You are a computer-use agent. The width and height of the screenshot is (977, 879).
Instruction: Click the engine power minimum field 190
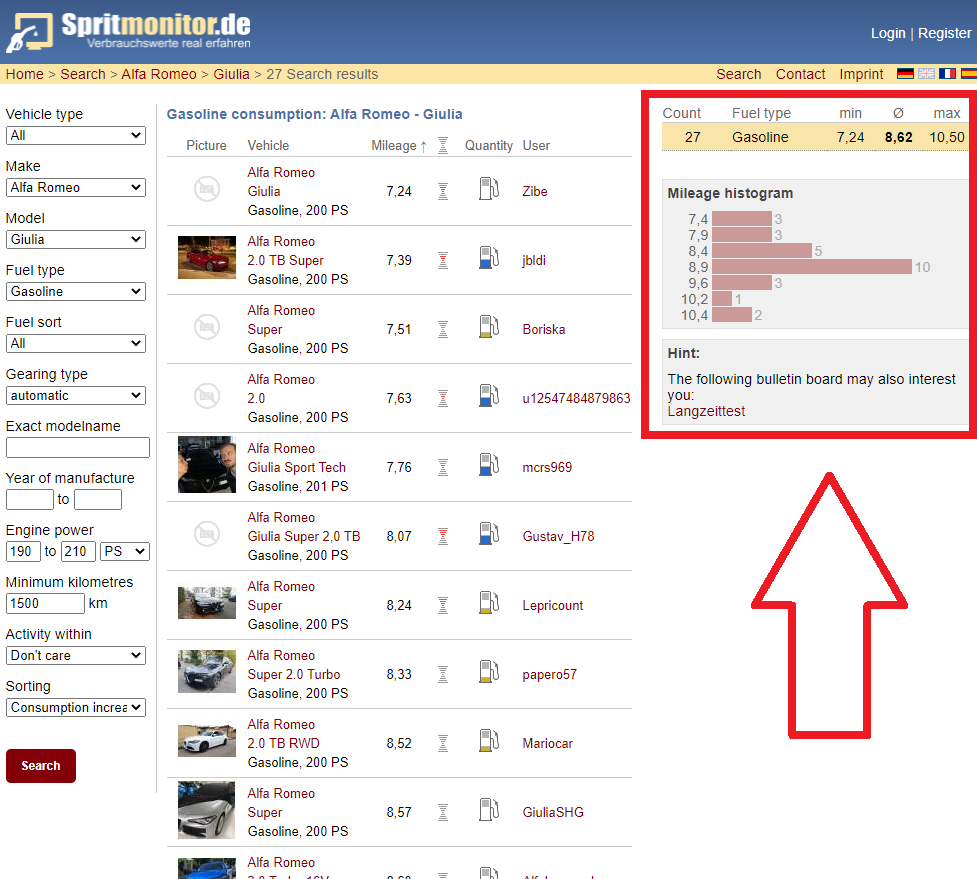click(x=23, y=551)
